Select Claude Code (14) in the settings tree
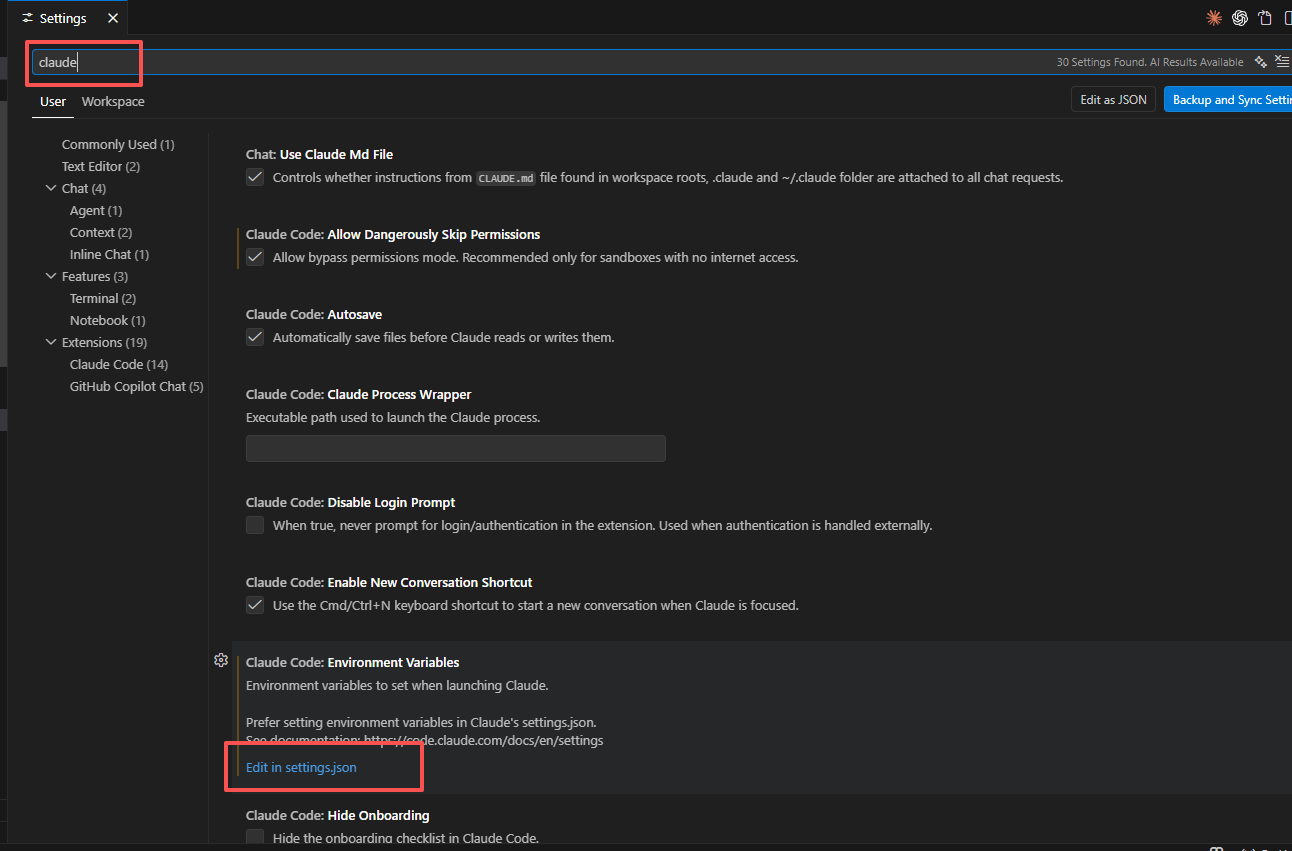The image size is (1292, 851). [x=119, y=365]
